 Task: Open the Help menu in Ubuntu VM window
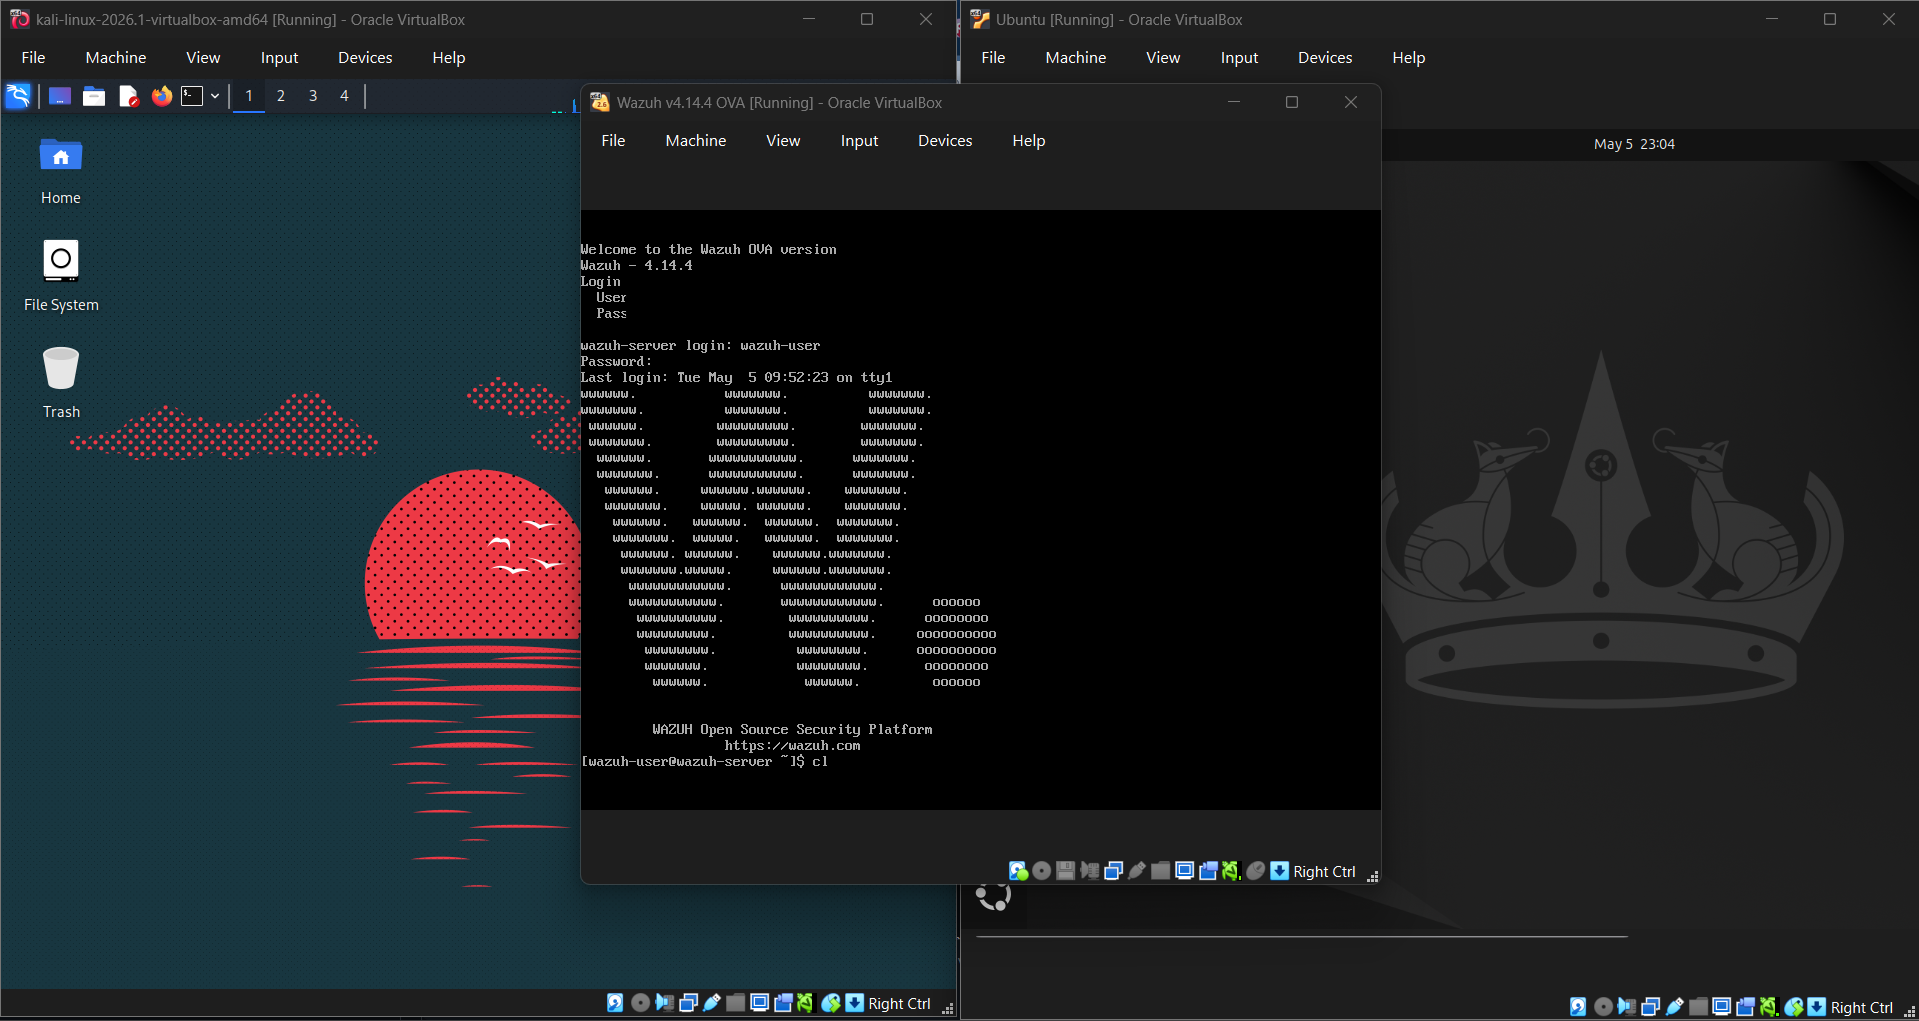point(1408,58)
